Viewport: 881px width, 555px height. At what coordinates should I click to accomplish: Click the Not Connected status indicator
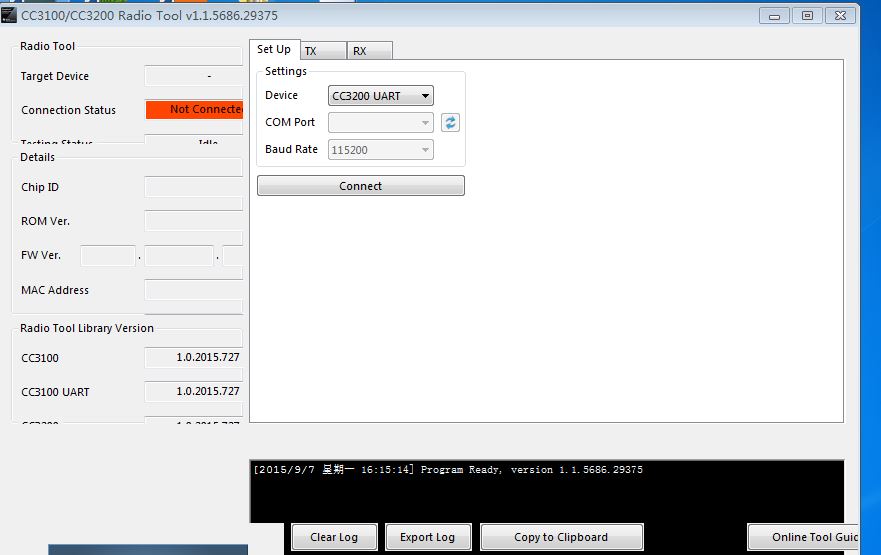tap(194, 110)
